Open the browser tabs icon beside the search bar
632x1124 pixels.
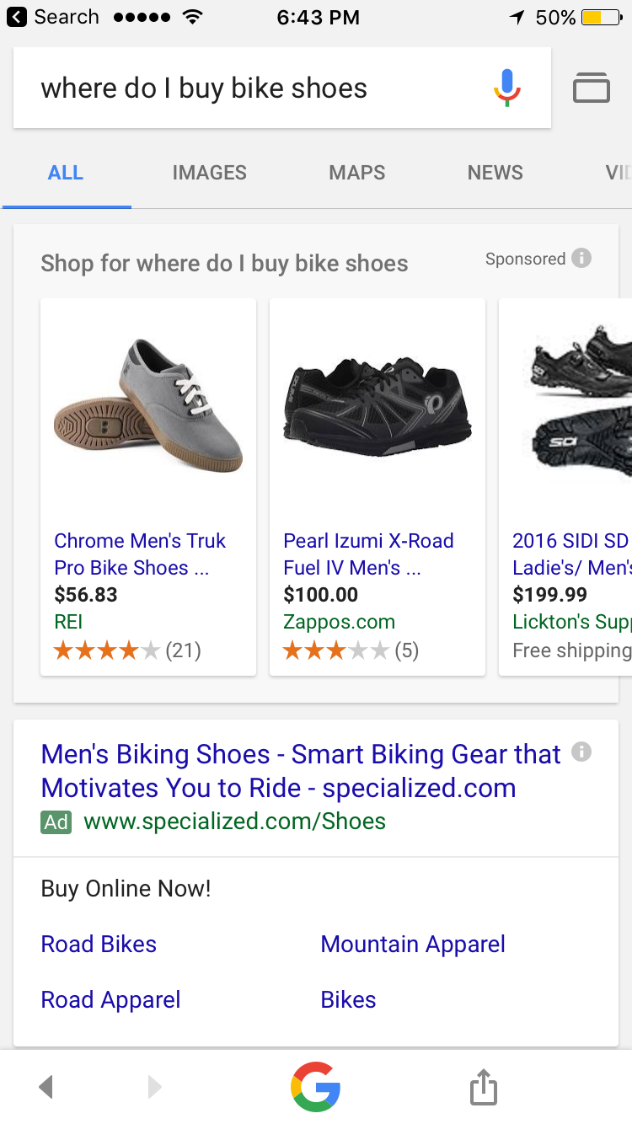point(591,87)
